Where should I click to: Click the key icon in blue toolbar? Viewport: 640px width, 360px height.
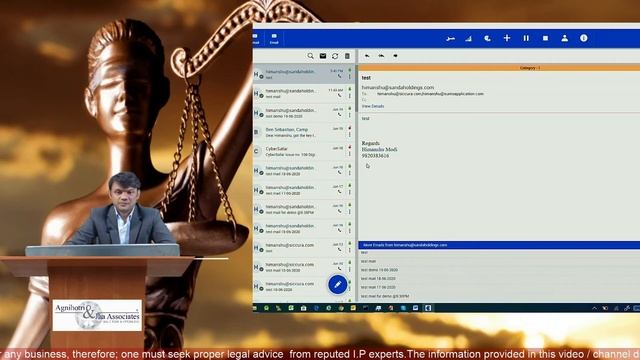pyautogui.click(x=450, y=38)
